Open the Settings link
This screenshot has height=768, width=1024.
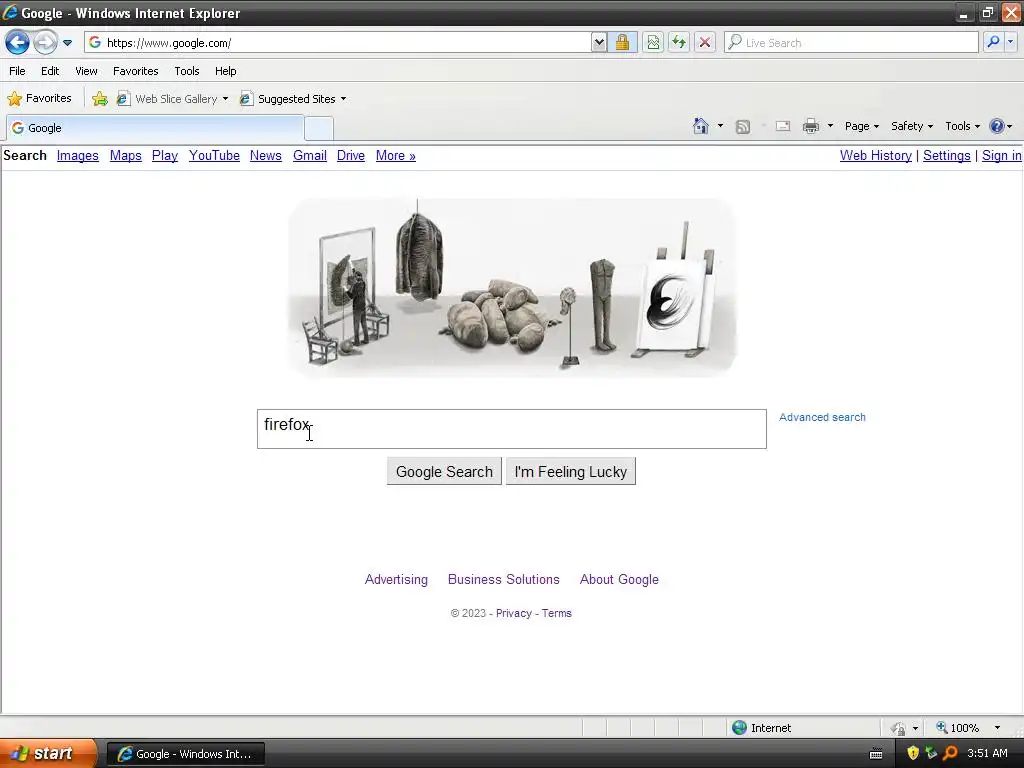point(946,155)
